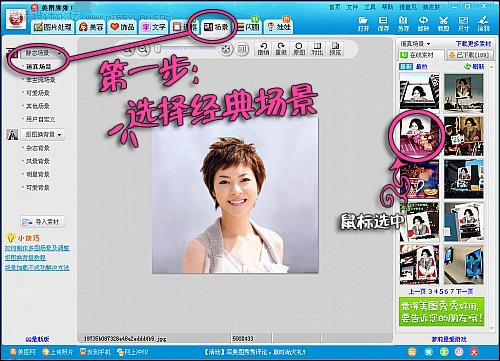Click the 打开 open-file icon

point(364,24)
